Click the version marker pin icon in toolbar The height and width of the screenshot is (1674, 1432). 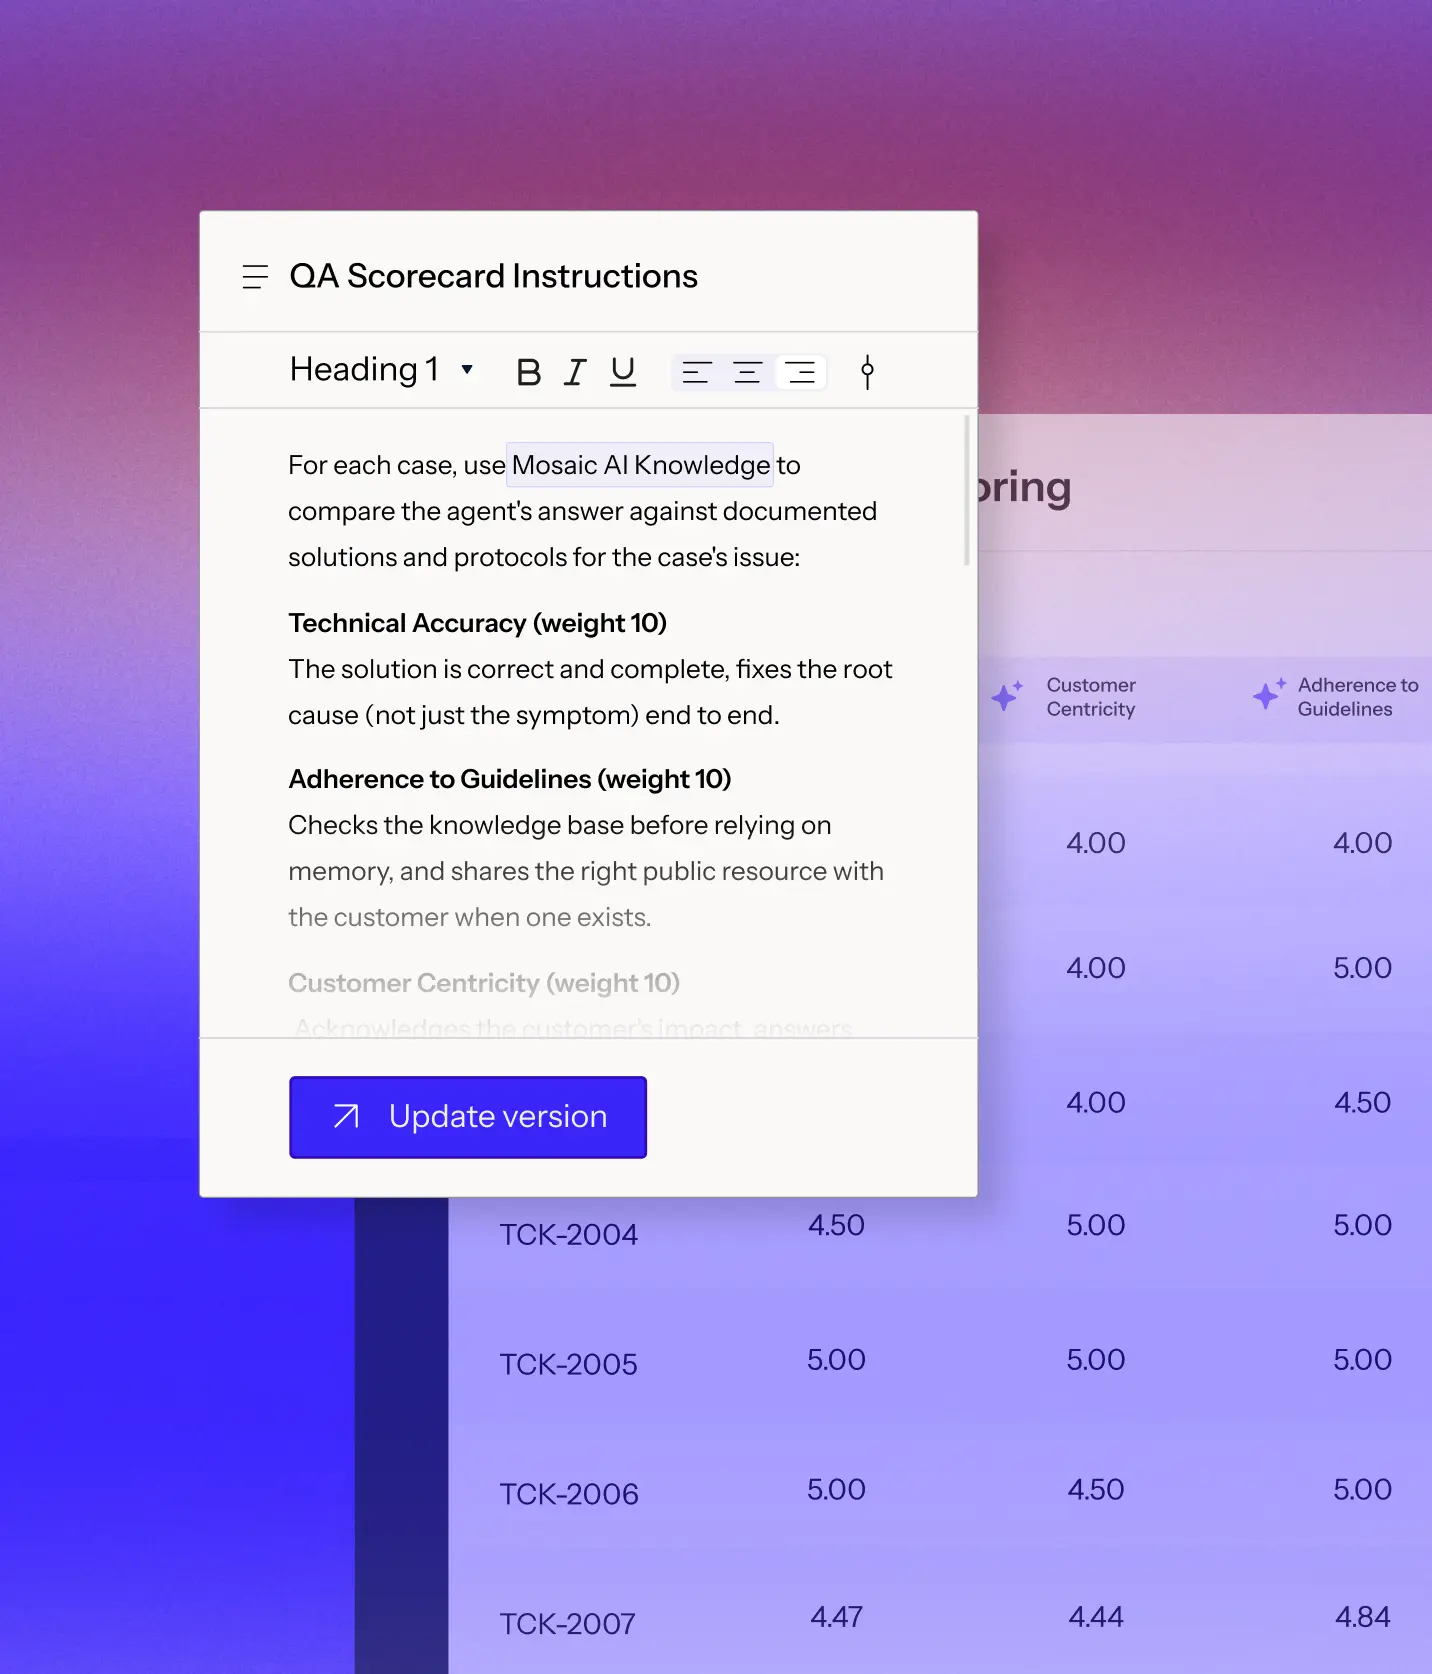(x=867, y=372)
